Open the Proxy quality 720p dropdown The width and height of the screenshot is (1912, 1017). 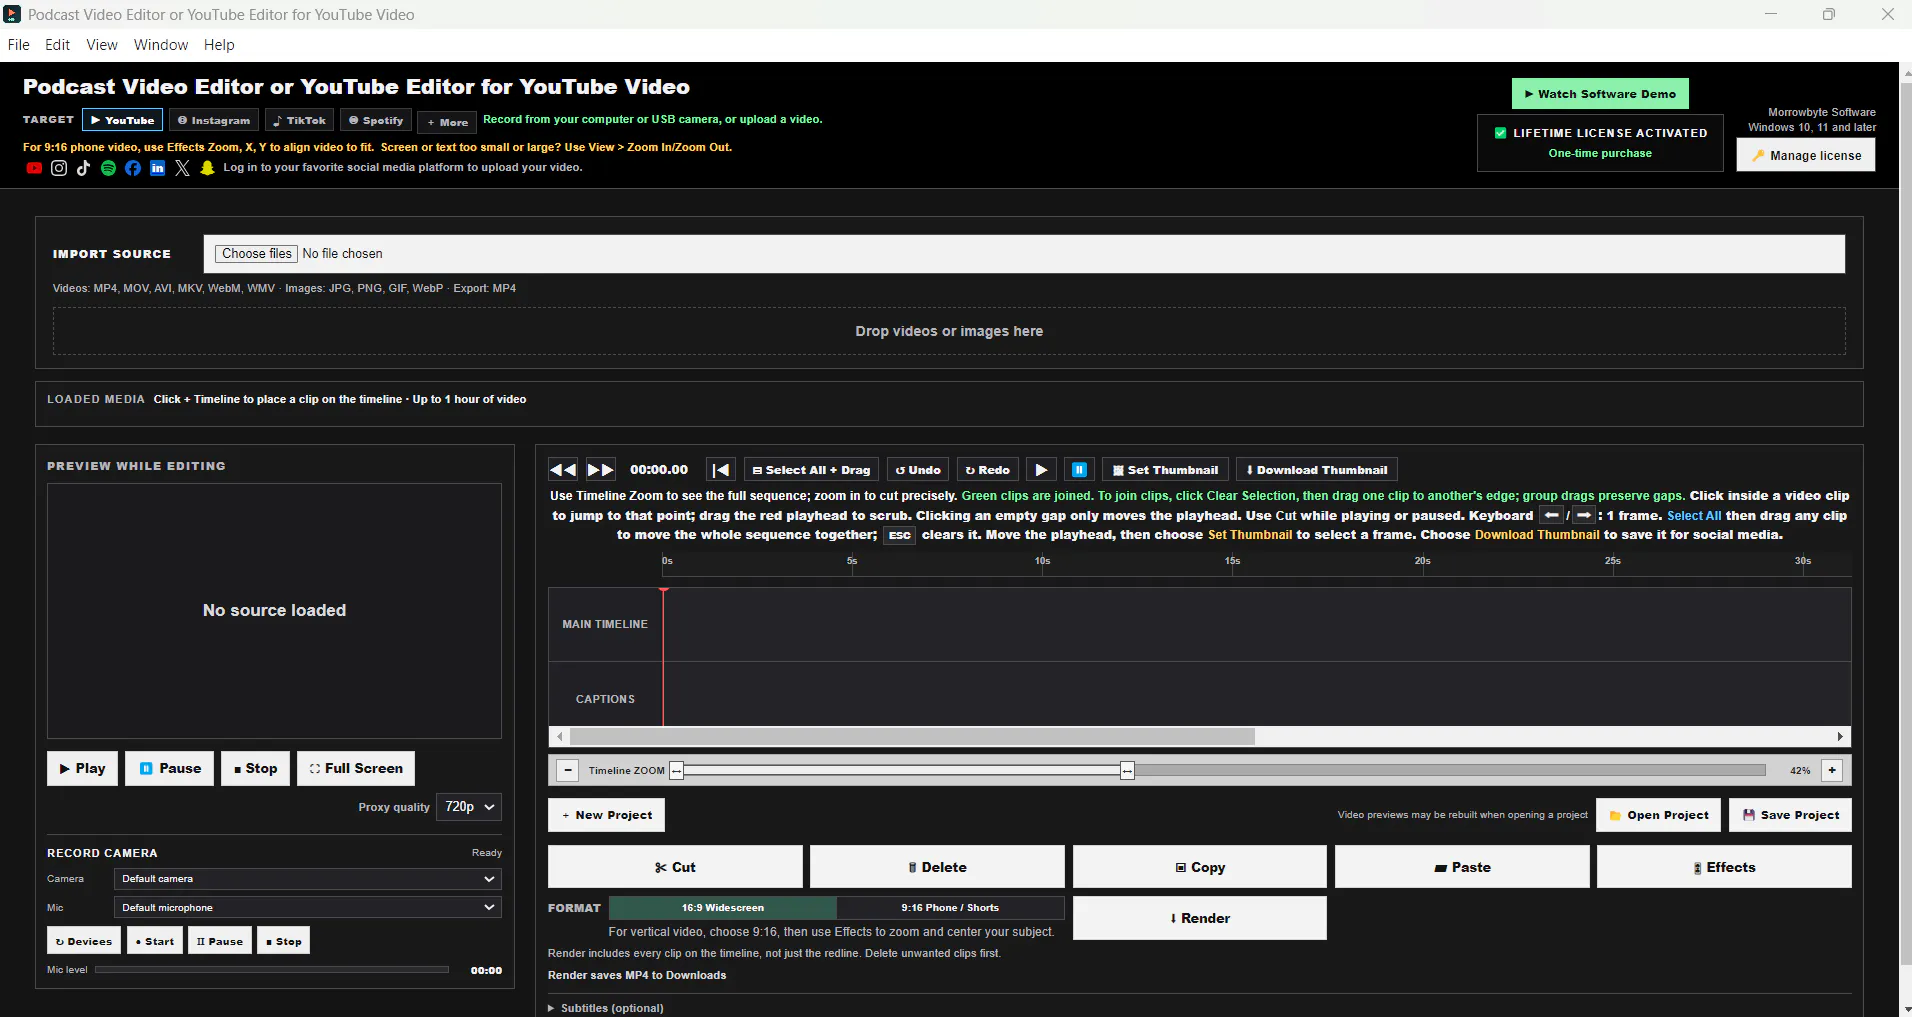(x=469, y=807)
